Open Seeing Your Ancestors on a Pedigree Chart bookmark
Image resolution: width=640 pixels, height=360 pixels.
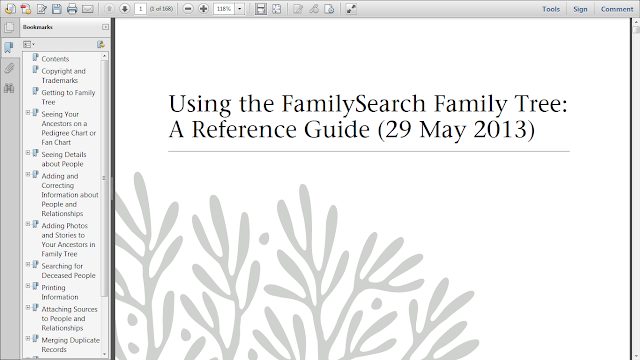pos(69,128)
